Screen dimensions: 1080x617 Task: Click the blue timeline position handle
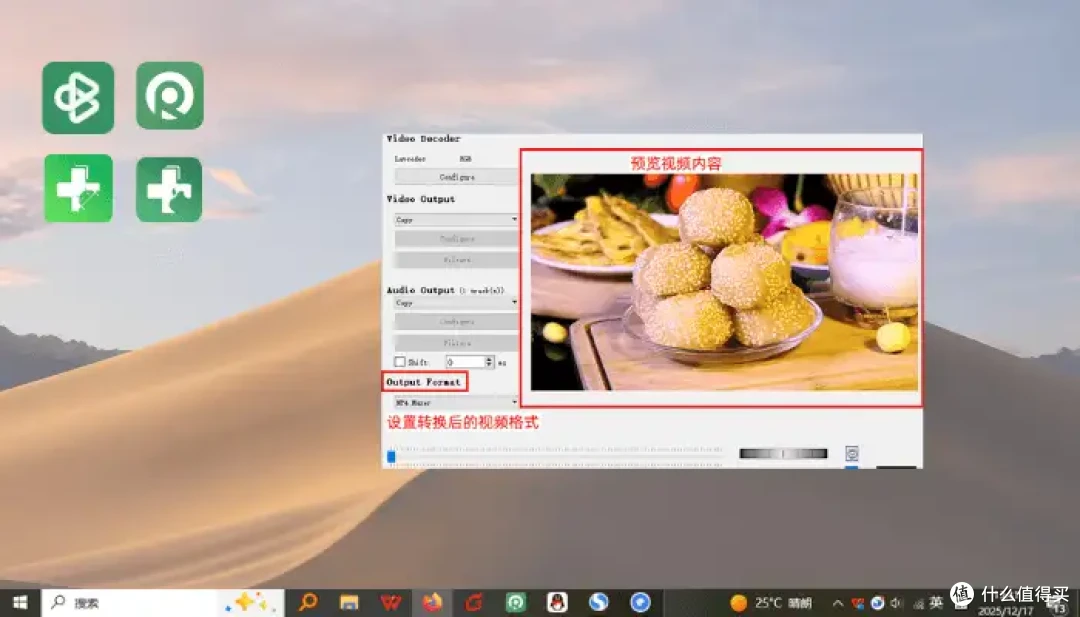391,457
